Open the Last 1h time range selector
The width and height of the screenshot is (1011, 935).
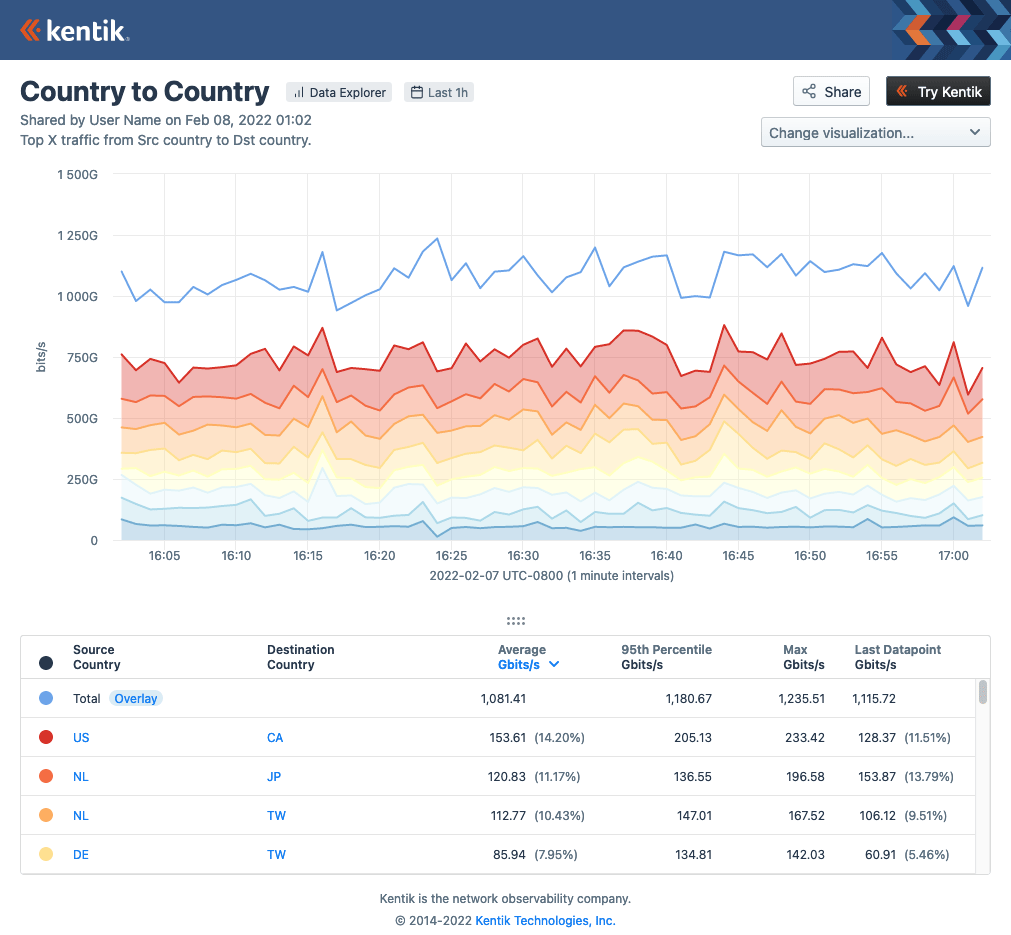click(438, 92)
